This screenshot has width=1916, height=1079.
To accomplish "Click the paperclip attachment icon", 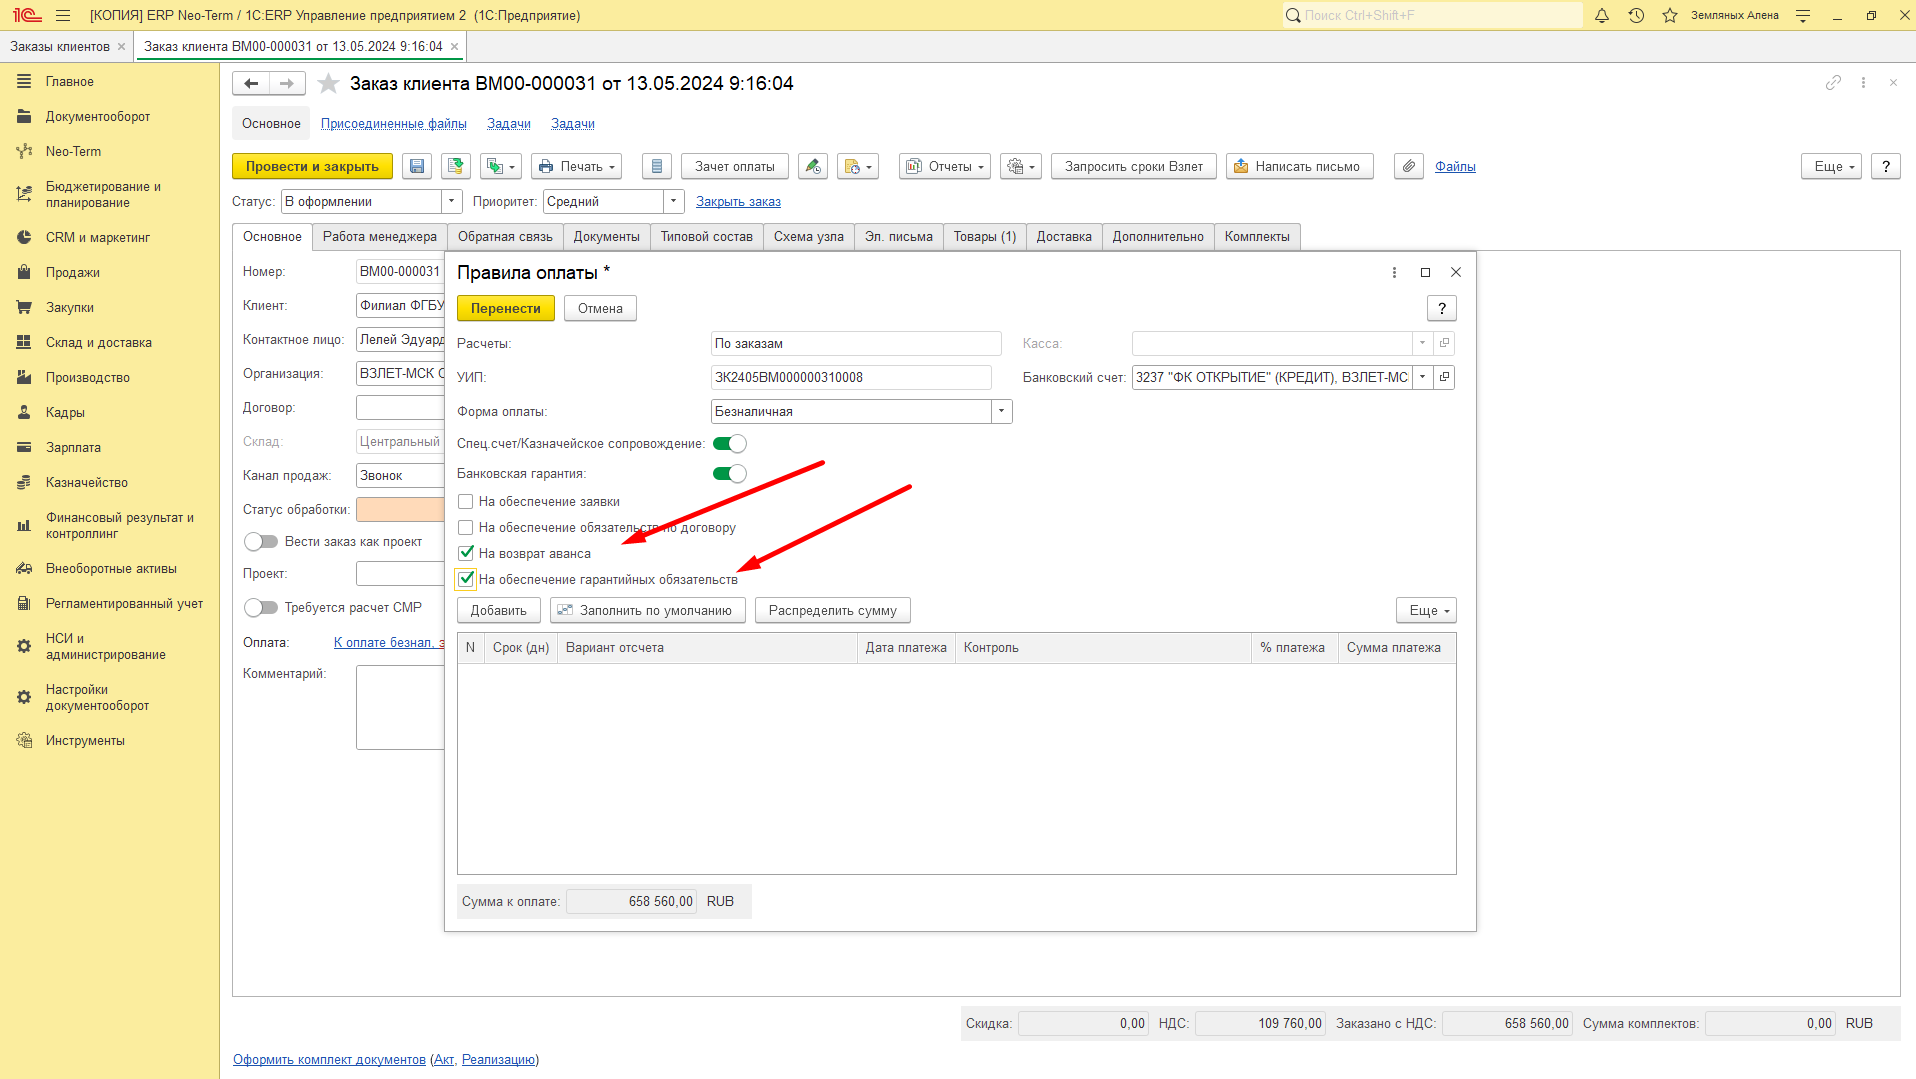I will 1408,166.
